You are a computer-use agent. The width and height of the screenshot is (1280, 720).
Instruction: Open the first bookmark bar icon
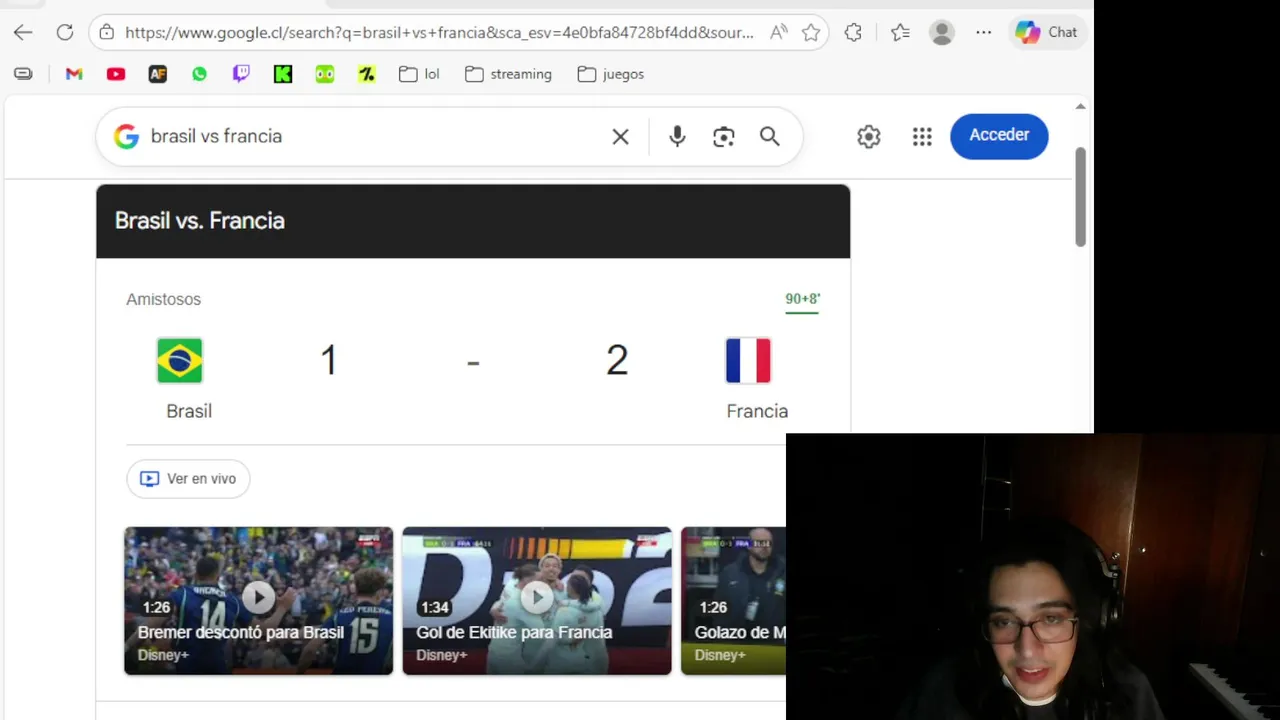(x=23, y=74)
